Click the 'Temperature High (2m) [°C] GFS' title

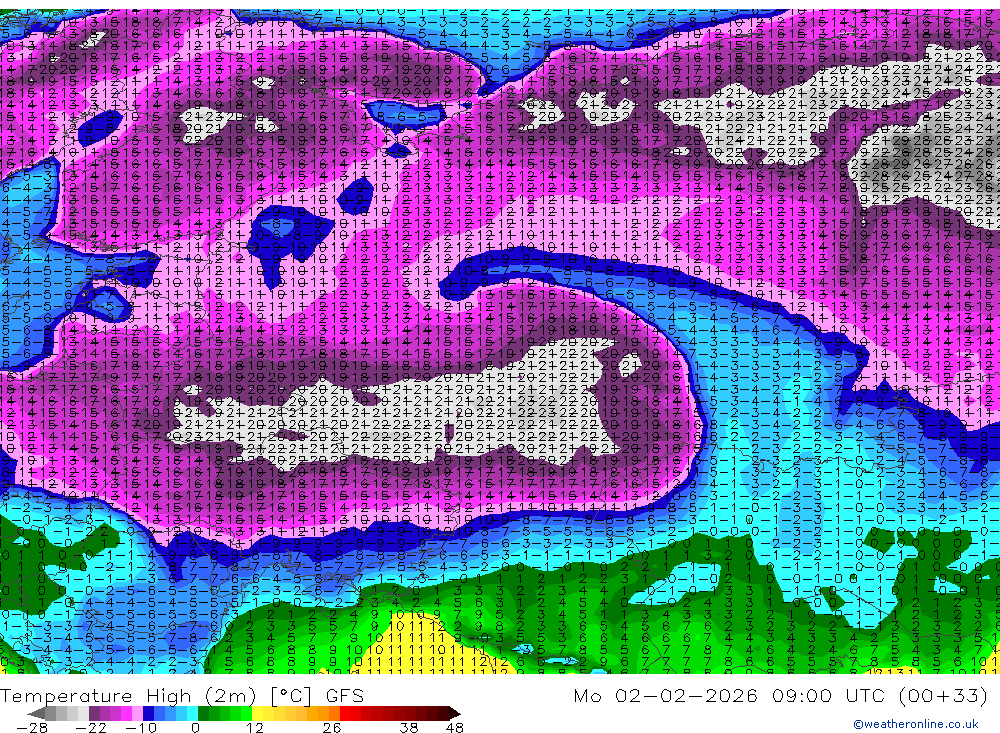(x=182, y=695)
